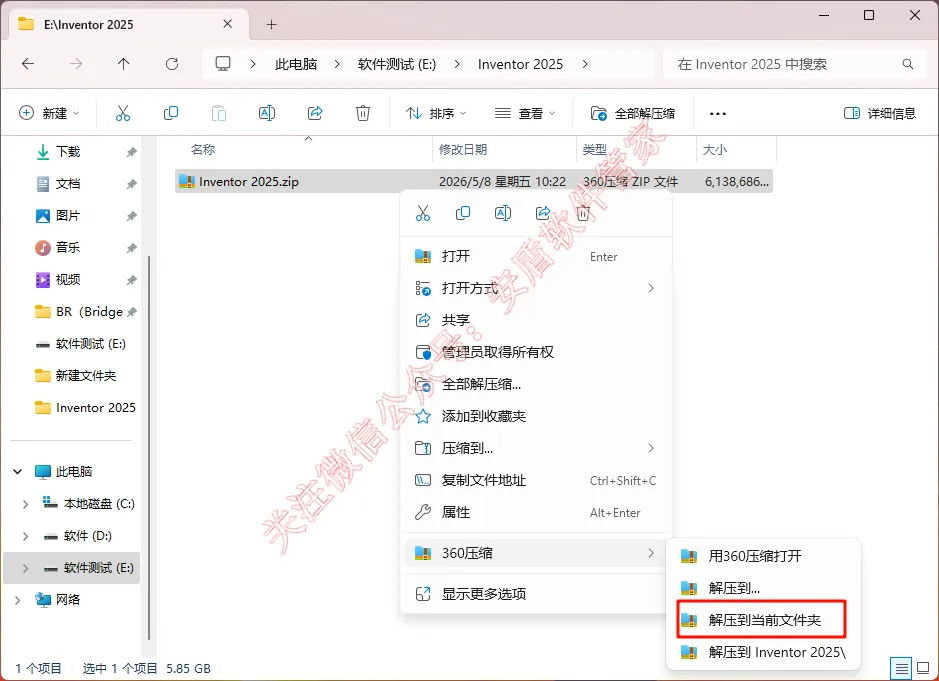
Task: Switch to the large thumbnails view icon
Action: point(923,668)
